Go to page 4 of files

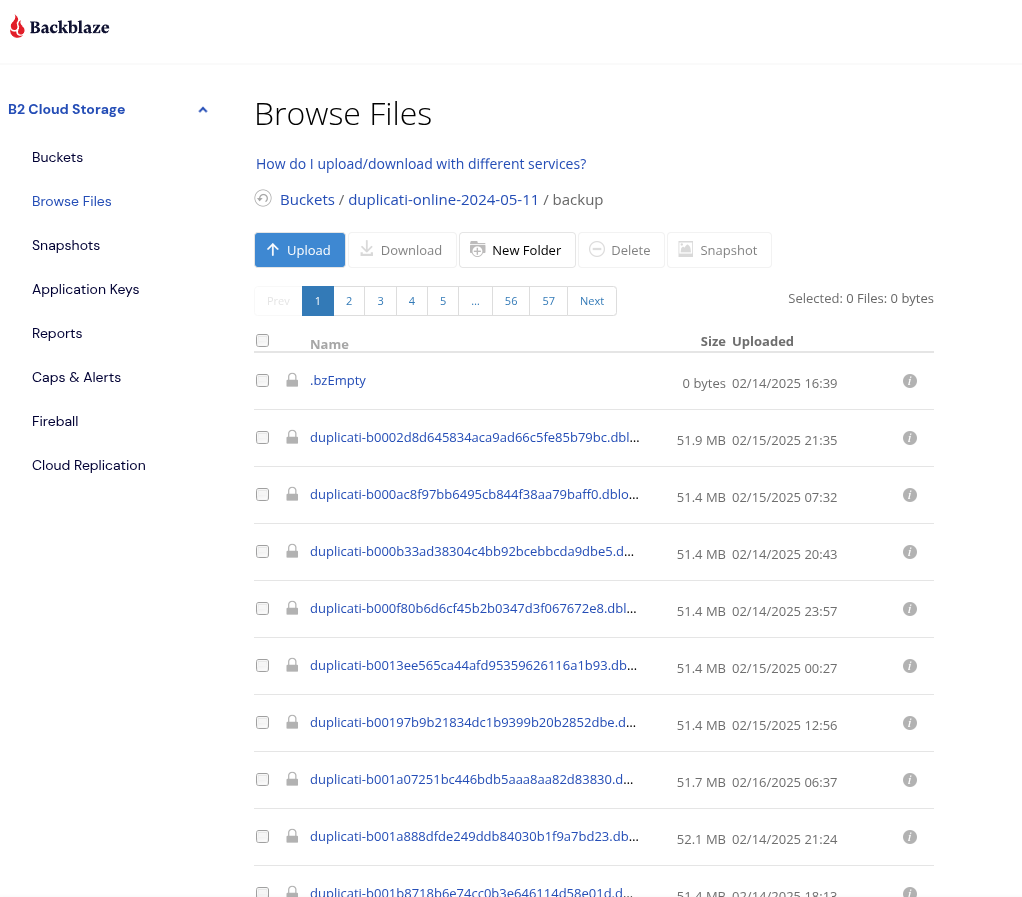click(412, 301)
